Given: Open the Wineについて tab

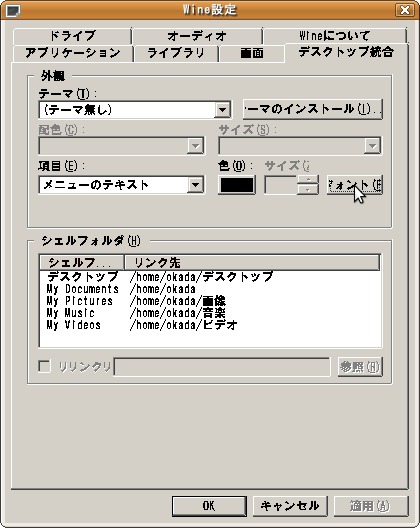Looking at the screenshot, I should 335,36.
